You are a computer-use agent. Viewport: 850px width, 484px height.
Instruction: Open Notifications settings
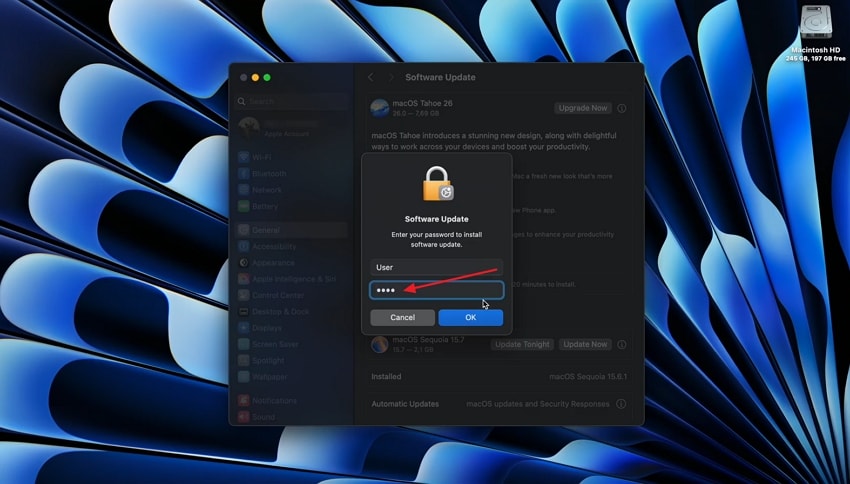(292, 401)
